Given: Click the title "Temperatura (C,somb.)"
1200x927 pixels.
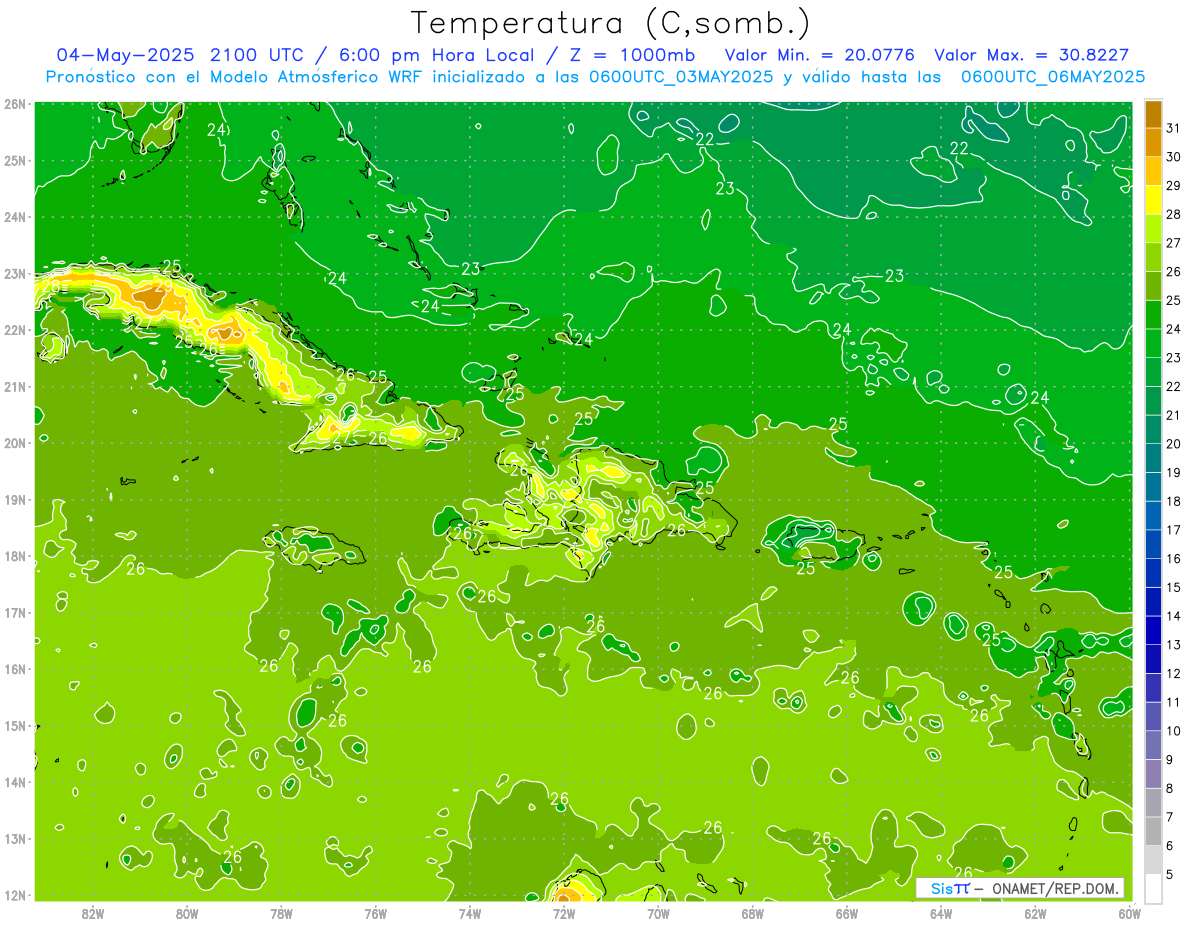Looking at the screenshot, I should 611,24.
